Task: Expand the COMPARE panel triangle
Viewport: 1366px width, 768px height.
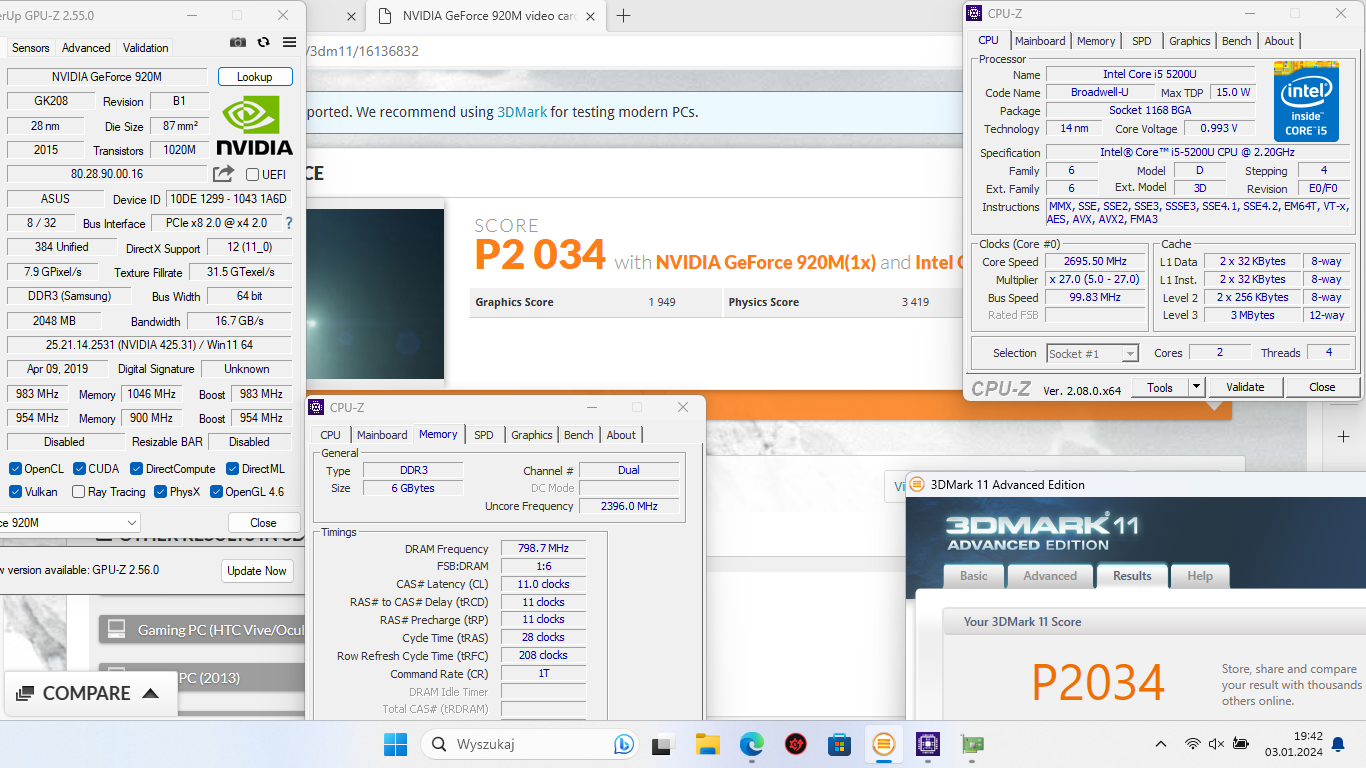Action: (150, 693)
